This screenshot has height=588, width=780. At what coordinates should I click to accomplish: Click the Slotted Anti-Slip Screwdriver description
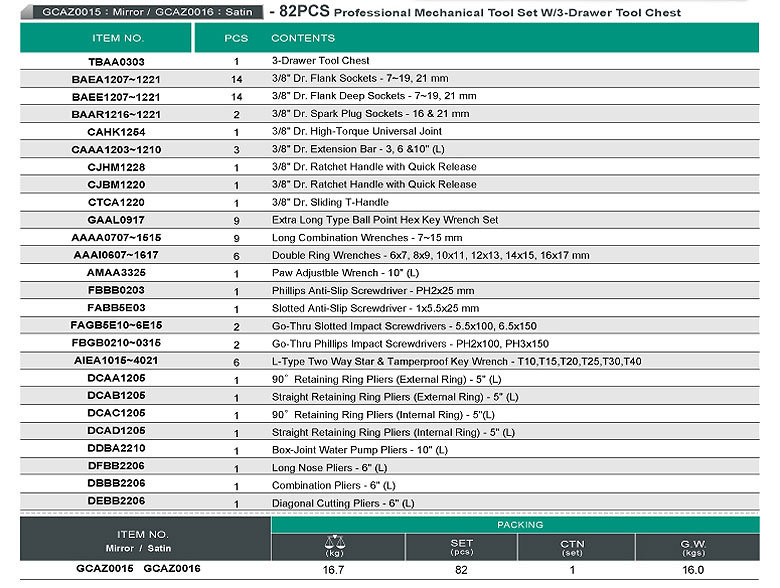point(376,308)
